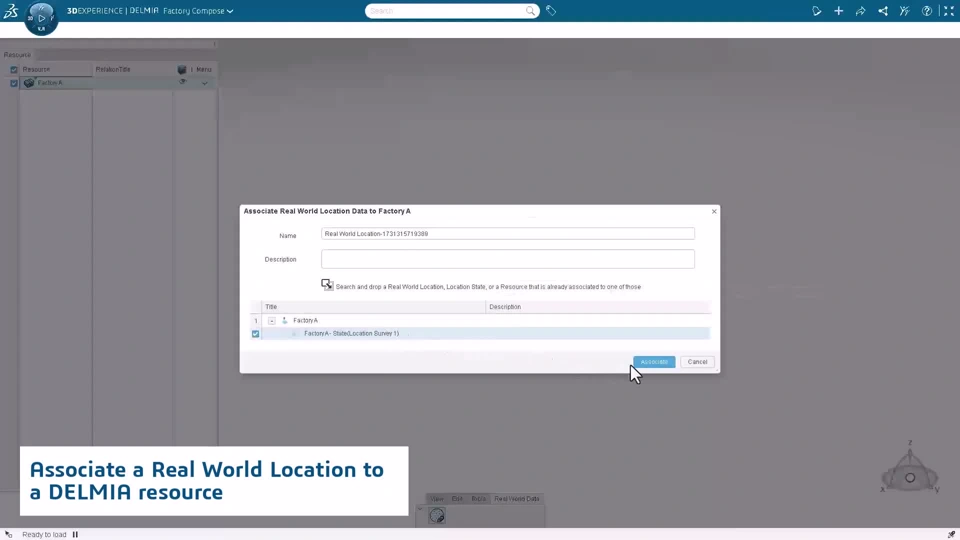Open the tag icon beside search
This screenshot has width=960, height=540.
pyautogui.click(x=551, y=10)
